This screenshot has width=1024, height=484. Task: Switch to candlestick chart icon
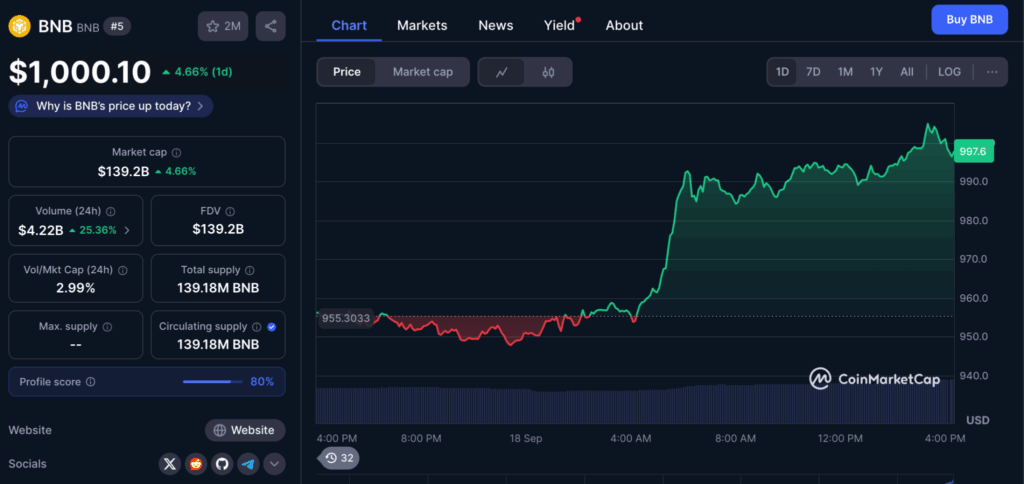pyautogui.click(x=548, y=72)
